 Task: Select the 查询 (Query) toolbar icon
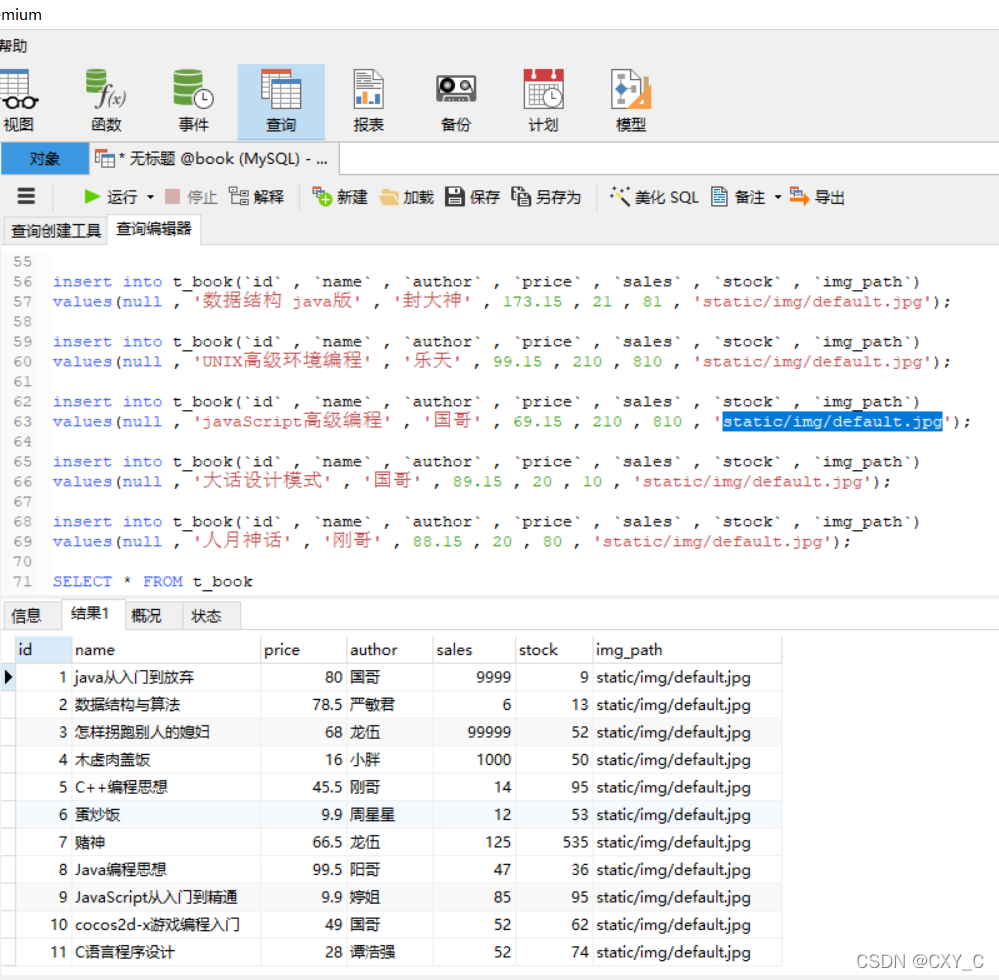[x=281, y=101]
